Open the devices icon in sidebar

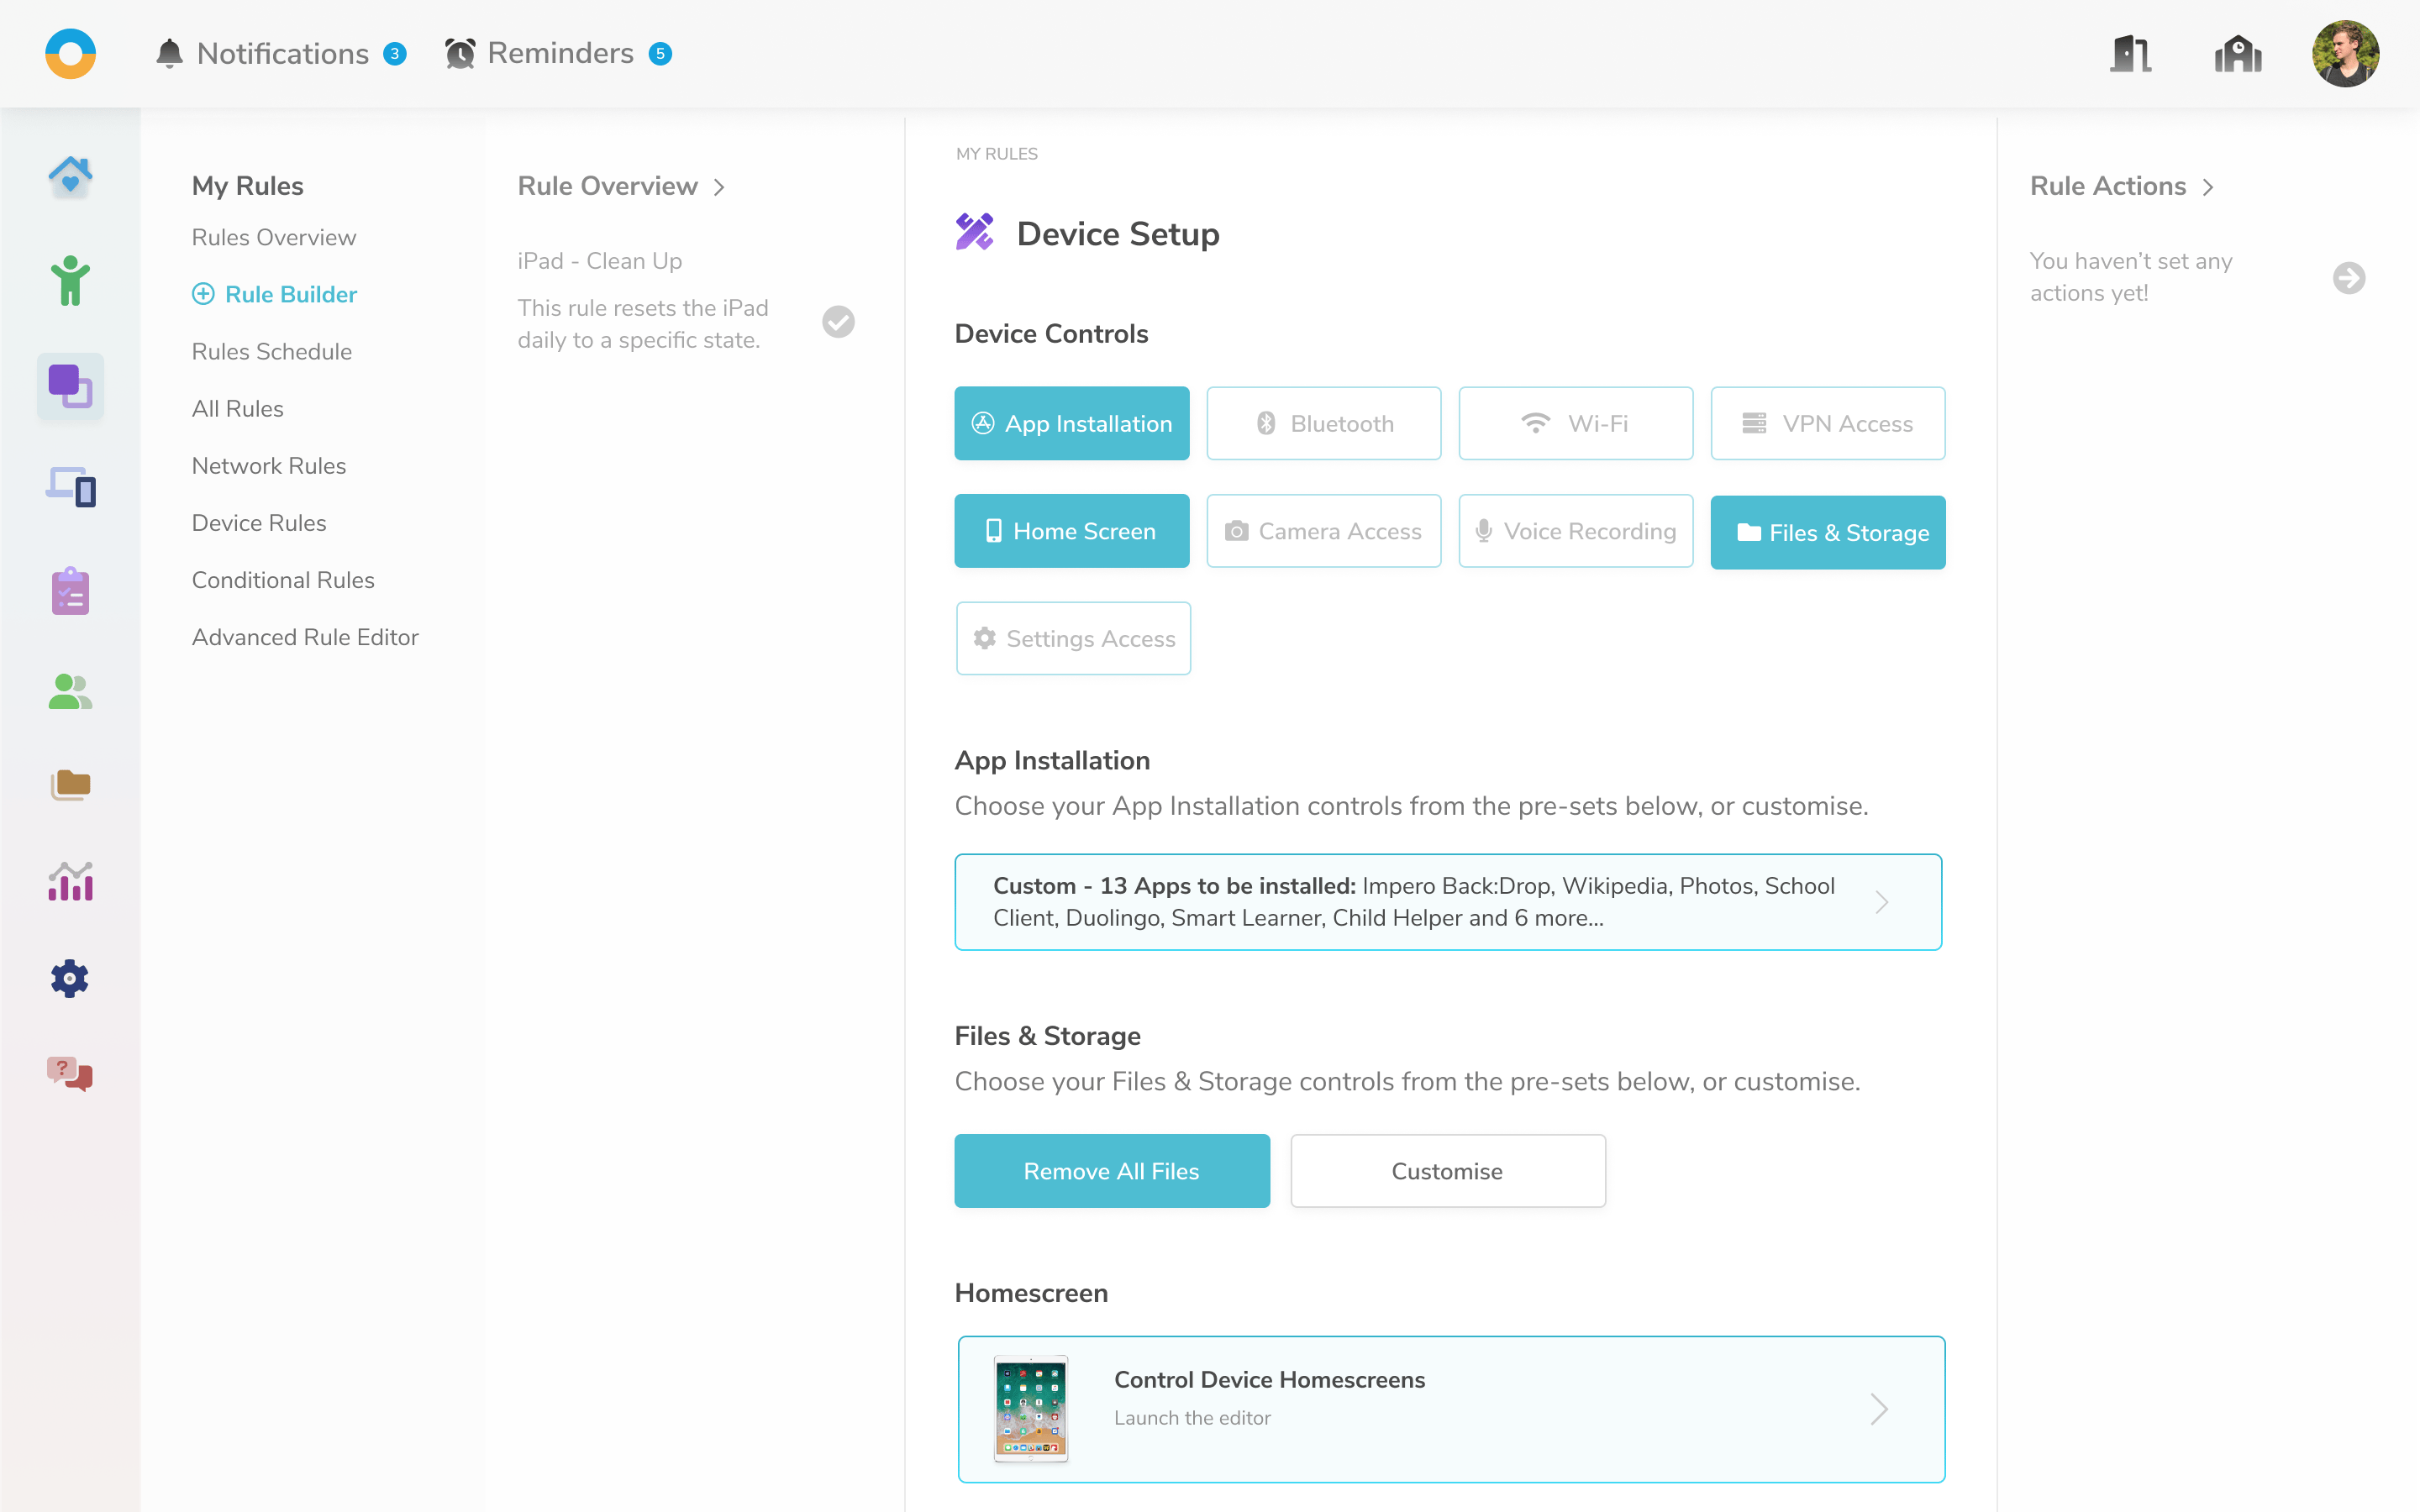pos(69,488)
